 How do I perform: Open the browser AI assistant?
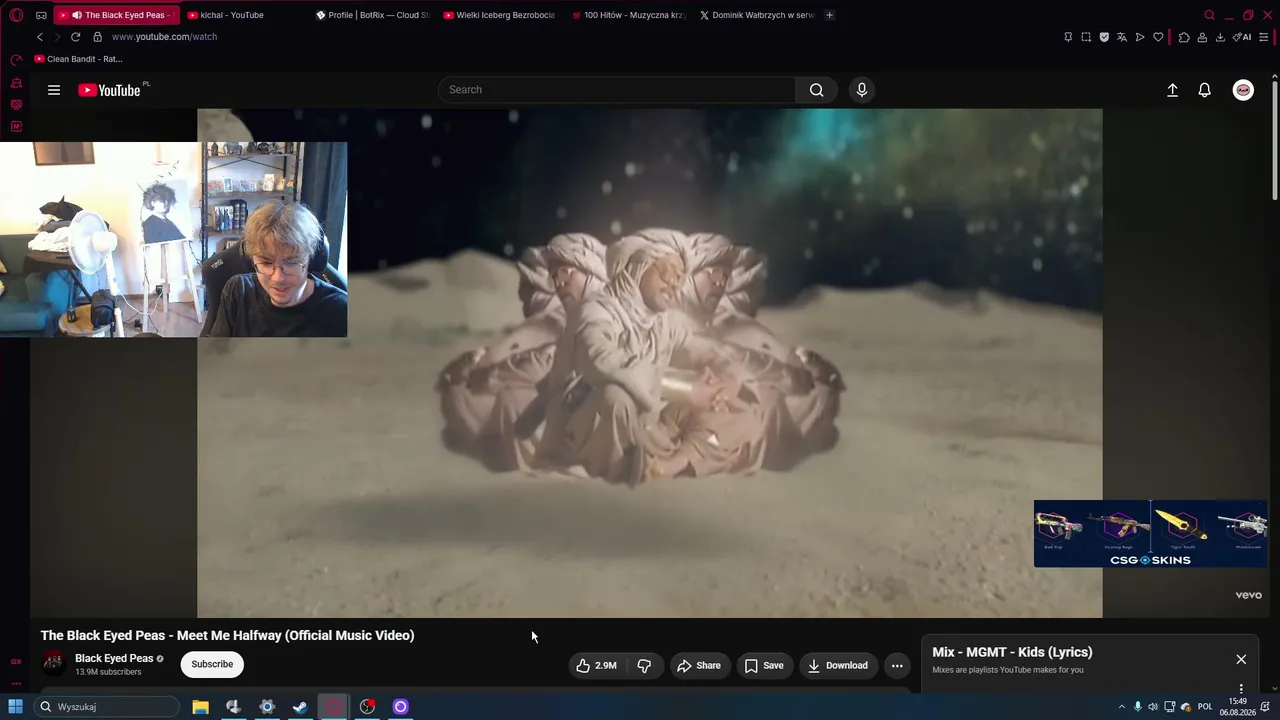point(1242,37)
